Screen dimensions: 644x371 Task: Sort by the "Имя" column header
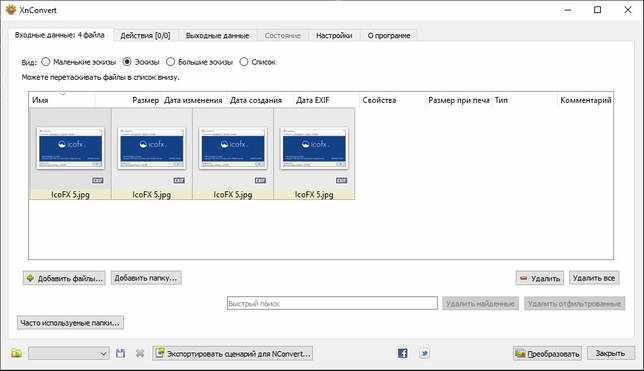point(62,100)
